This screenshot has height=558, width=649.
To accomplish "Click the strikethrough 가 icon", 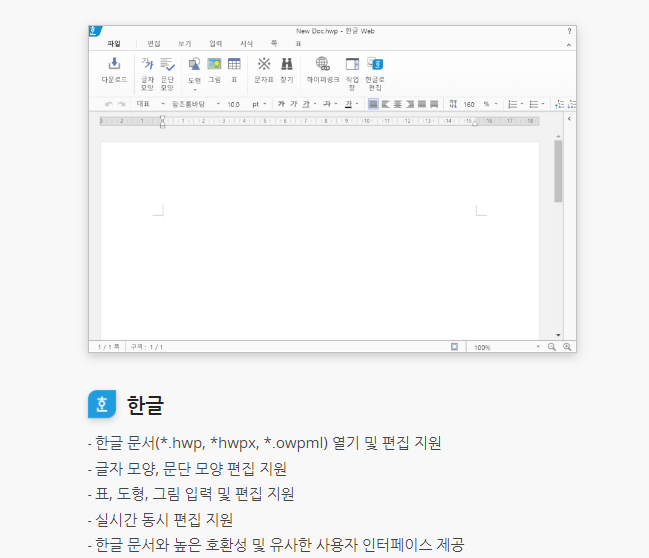I will coord(327,104).
